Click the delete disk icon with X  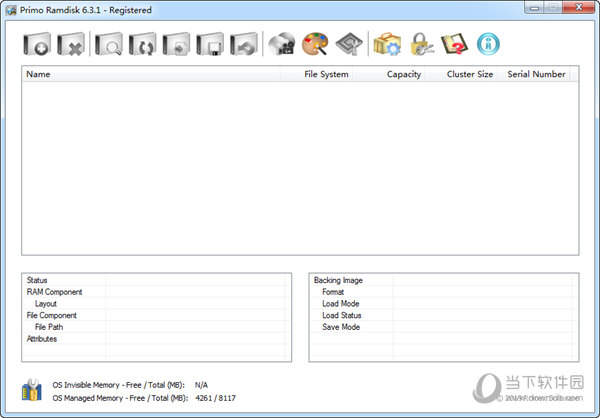[71, 44]
